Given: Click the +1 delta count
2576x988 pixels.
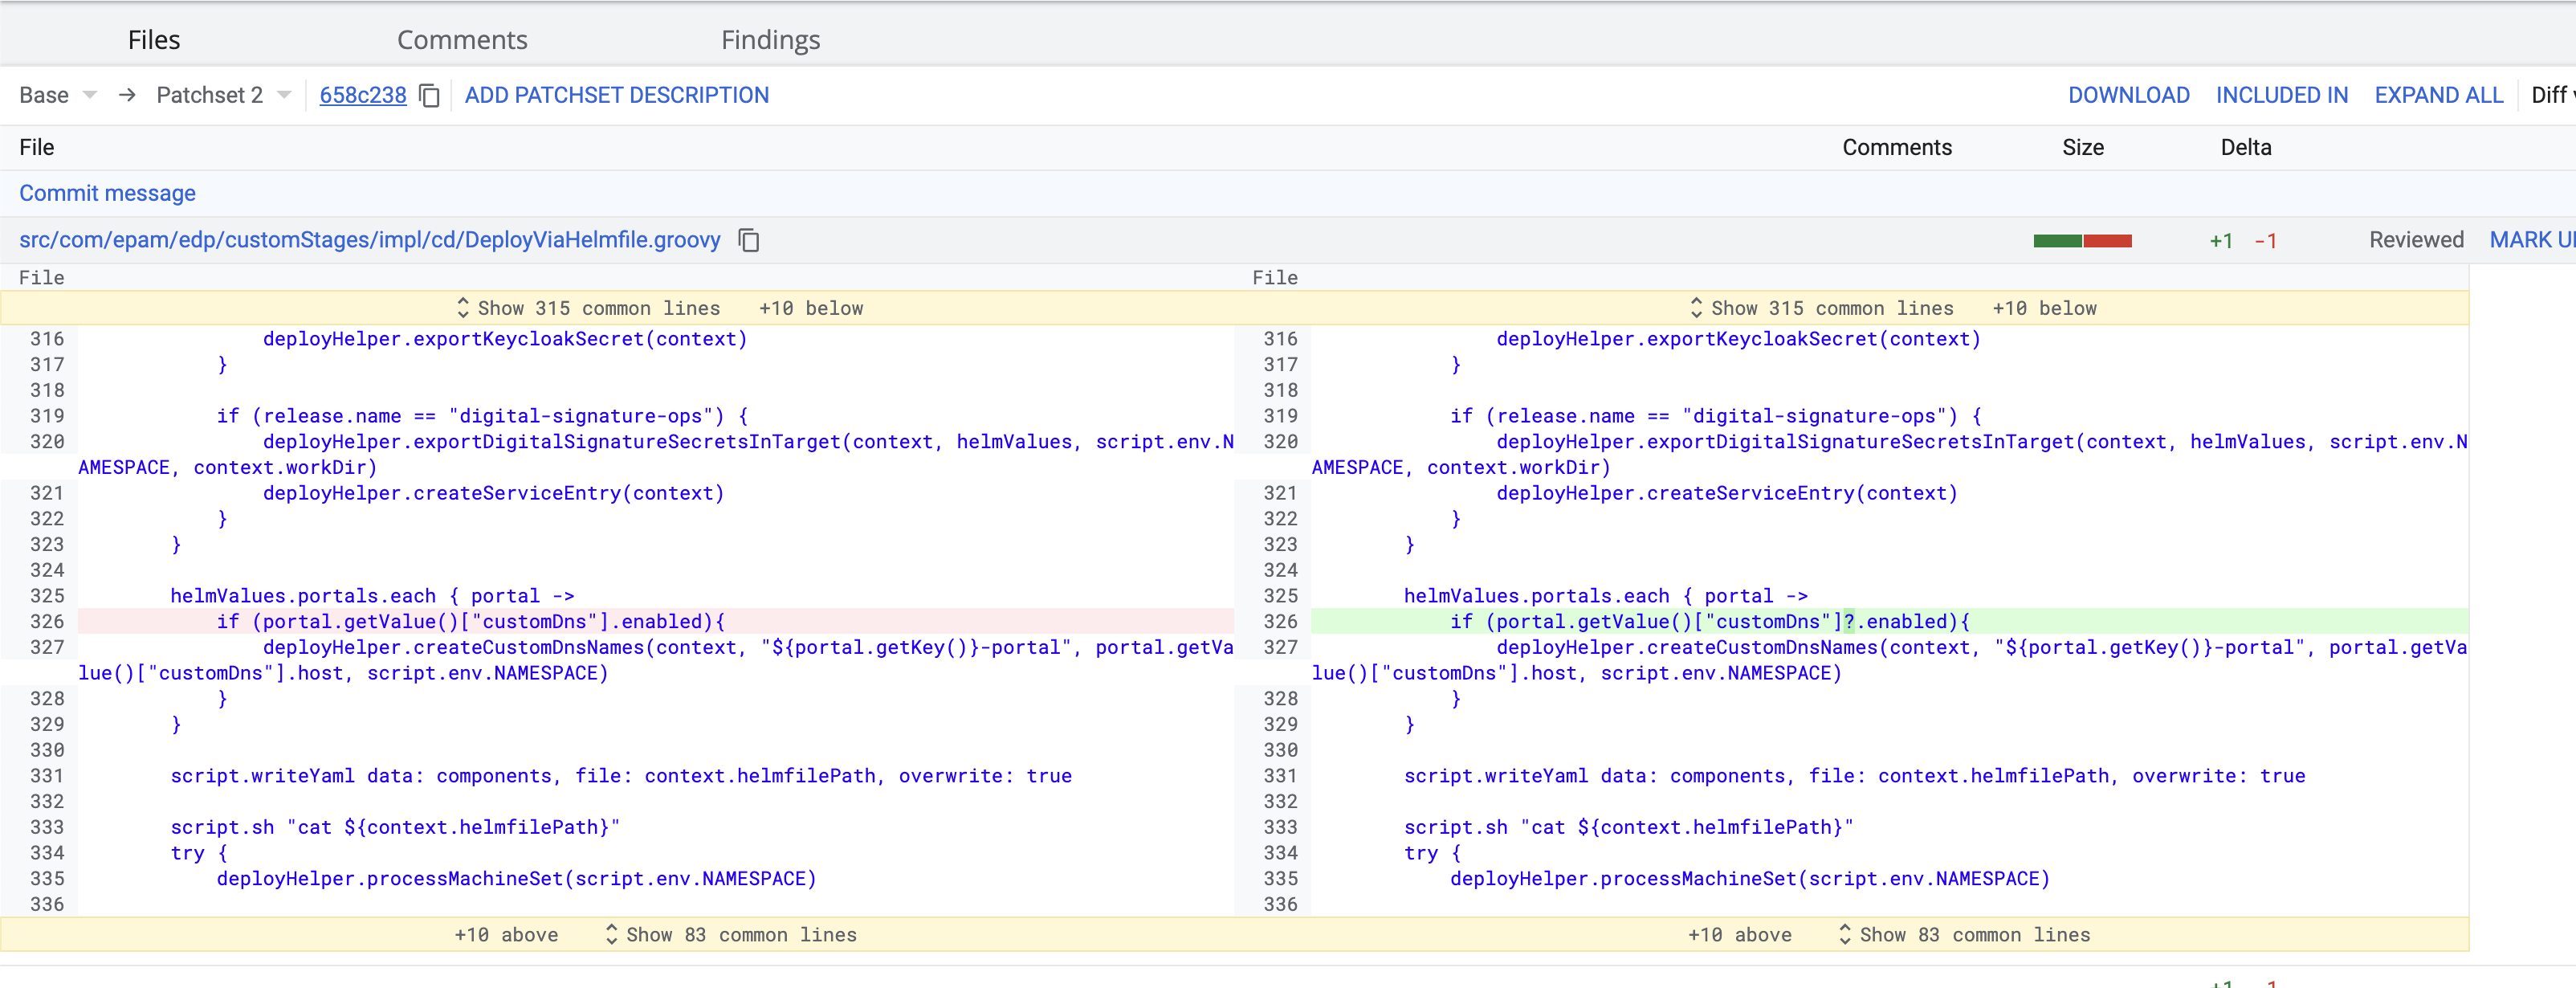Looking at the screenshot, I should tap(2221, 242).
